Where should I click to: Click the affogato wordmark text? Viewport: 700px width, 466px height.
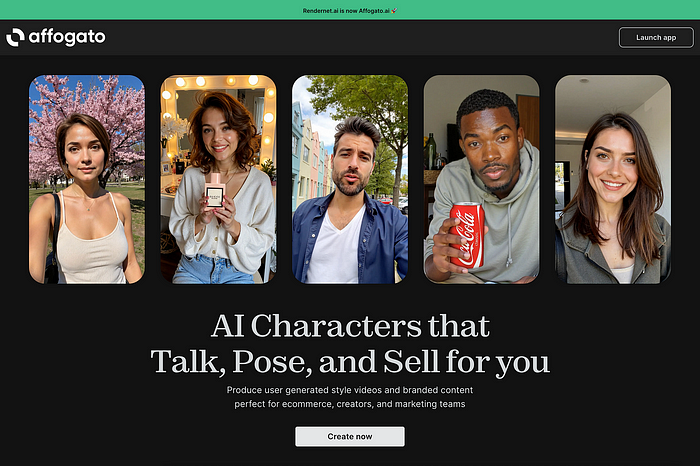[x=67, y=37]
